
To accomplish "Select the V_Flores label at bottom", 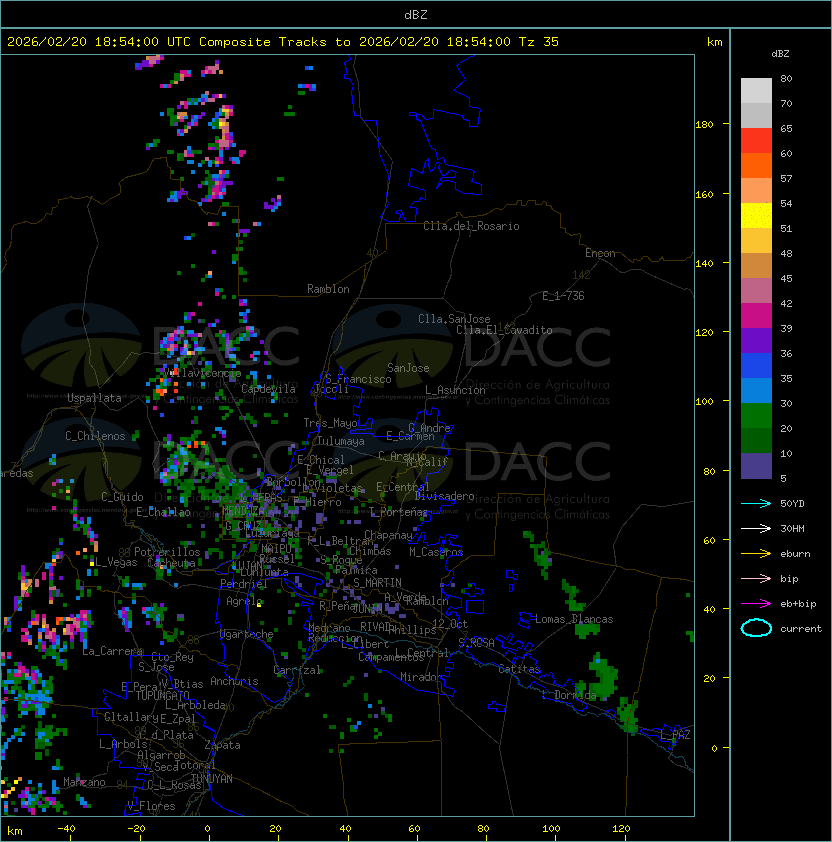I will tap(151, 806).
